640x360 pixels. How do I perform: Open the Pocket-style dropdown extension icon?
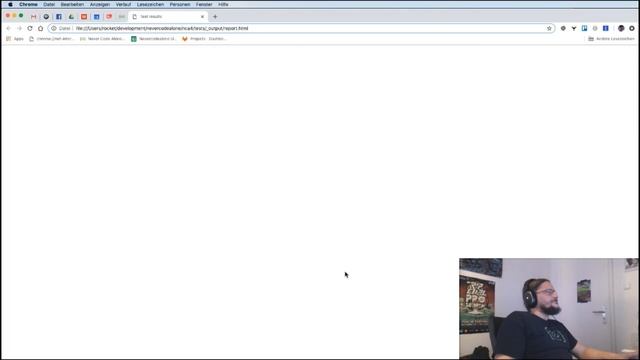[574, 29]
